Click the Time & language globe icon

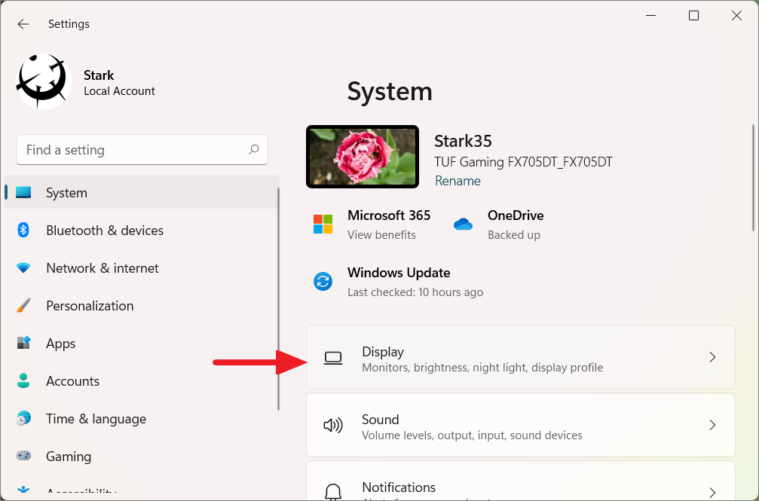coord(23,418)
